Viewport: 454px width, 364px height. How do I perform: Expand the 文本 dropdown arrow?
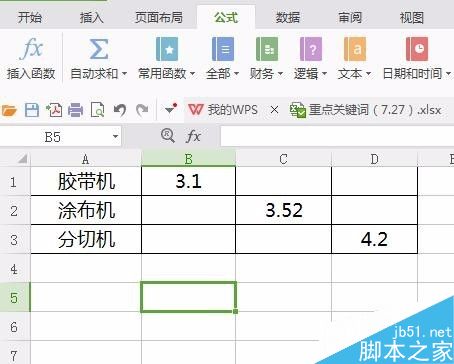[x=368, y=74]
